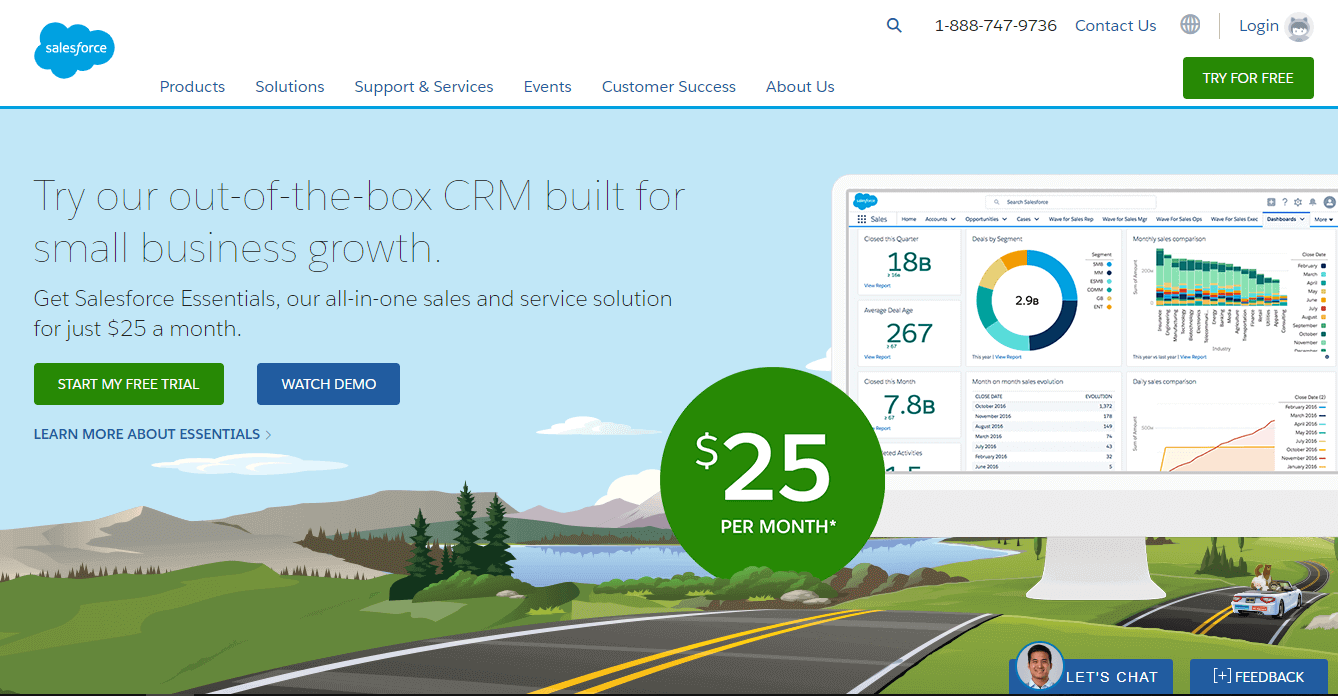Open the FEEDBACK button

[1259, 676]
